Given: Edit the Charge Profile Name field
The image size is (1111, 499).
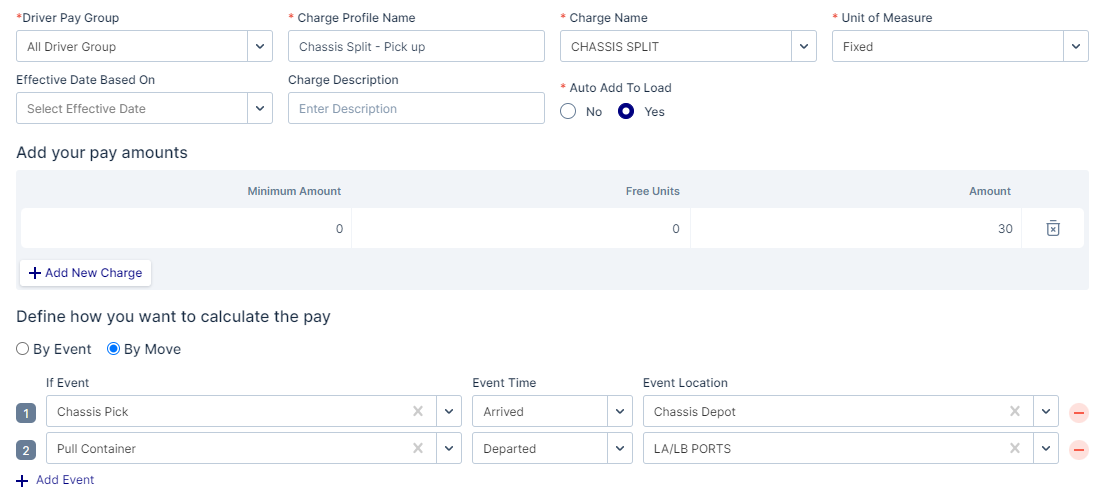Looking at the screenshot, I should pyautogui.click(x=416, y=47).
